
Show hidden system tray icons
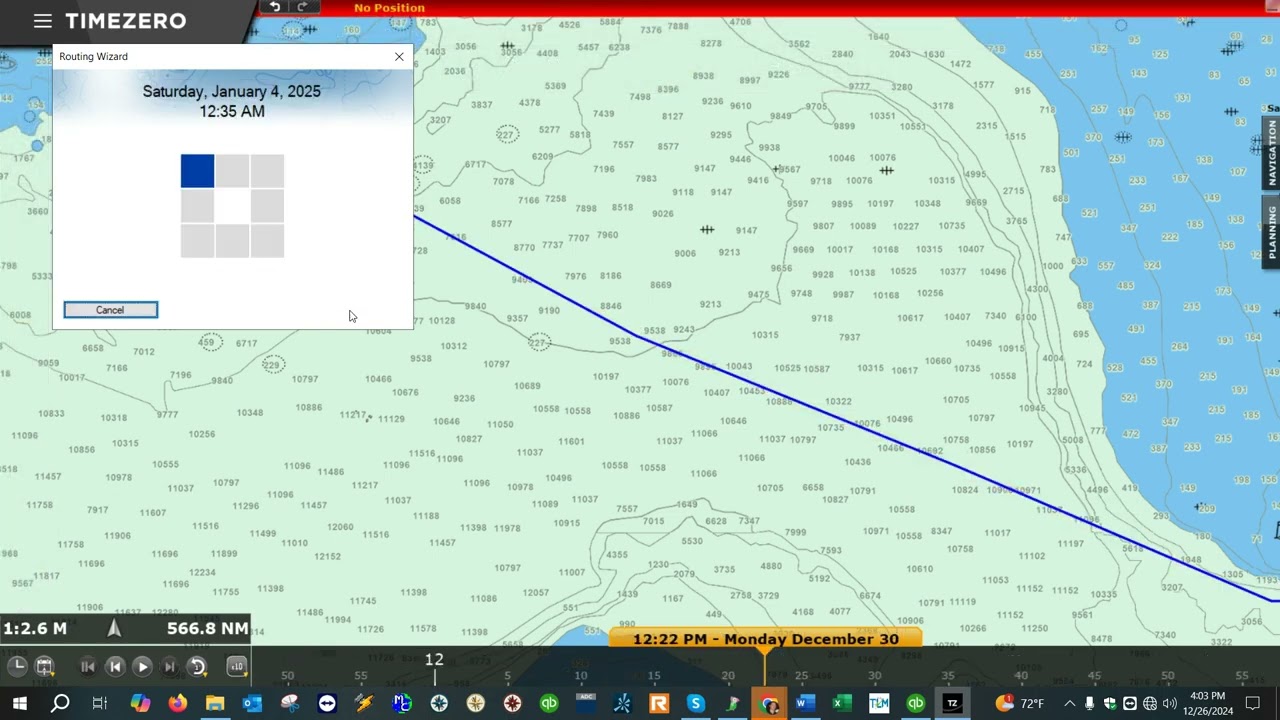click(1070, 704)
